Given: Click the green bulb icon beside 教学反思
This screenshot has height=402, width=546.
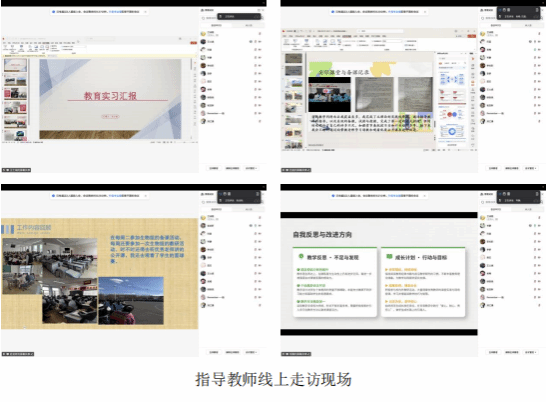Looking at the screenshot, I should click(x=301, y=256).
